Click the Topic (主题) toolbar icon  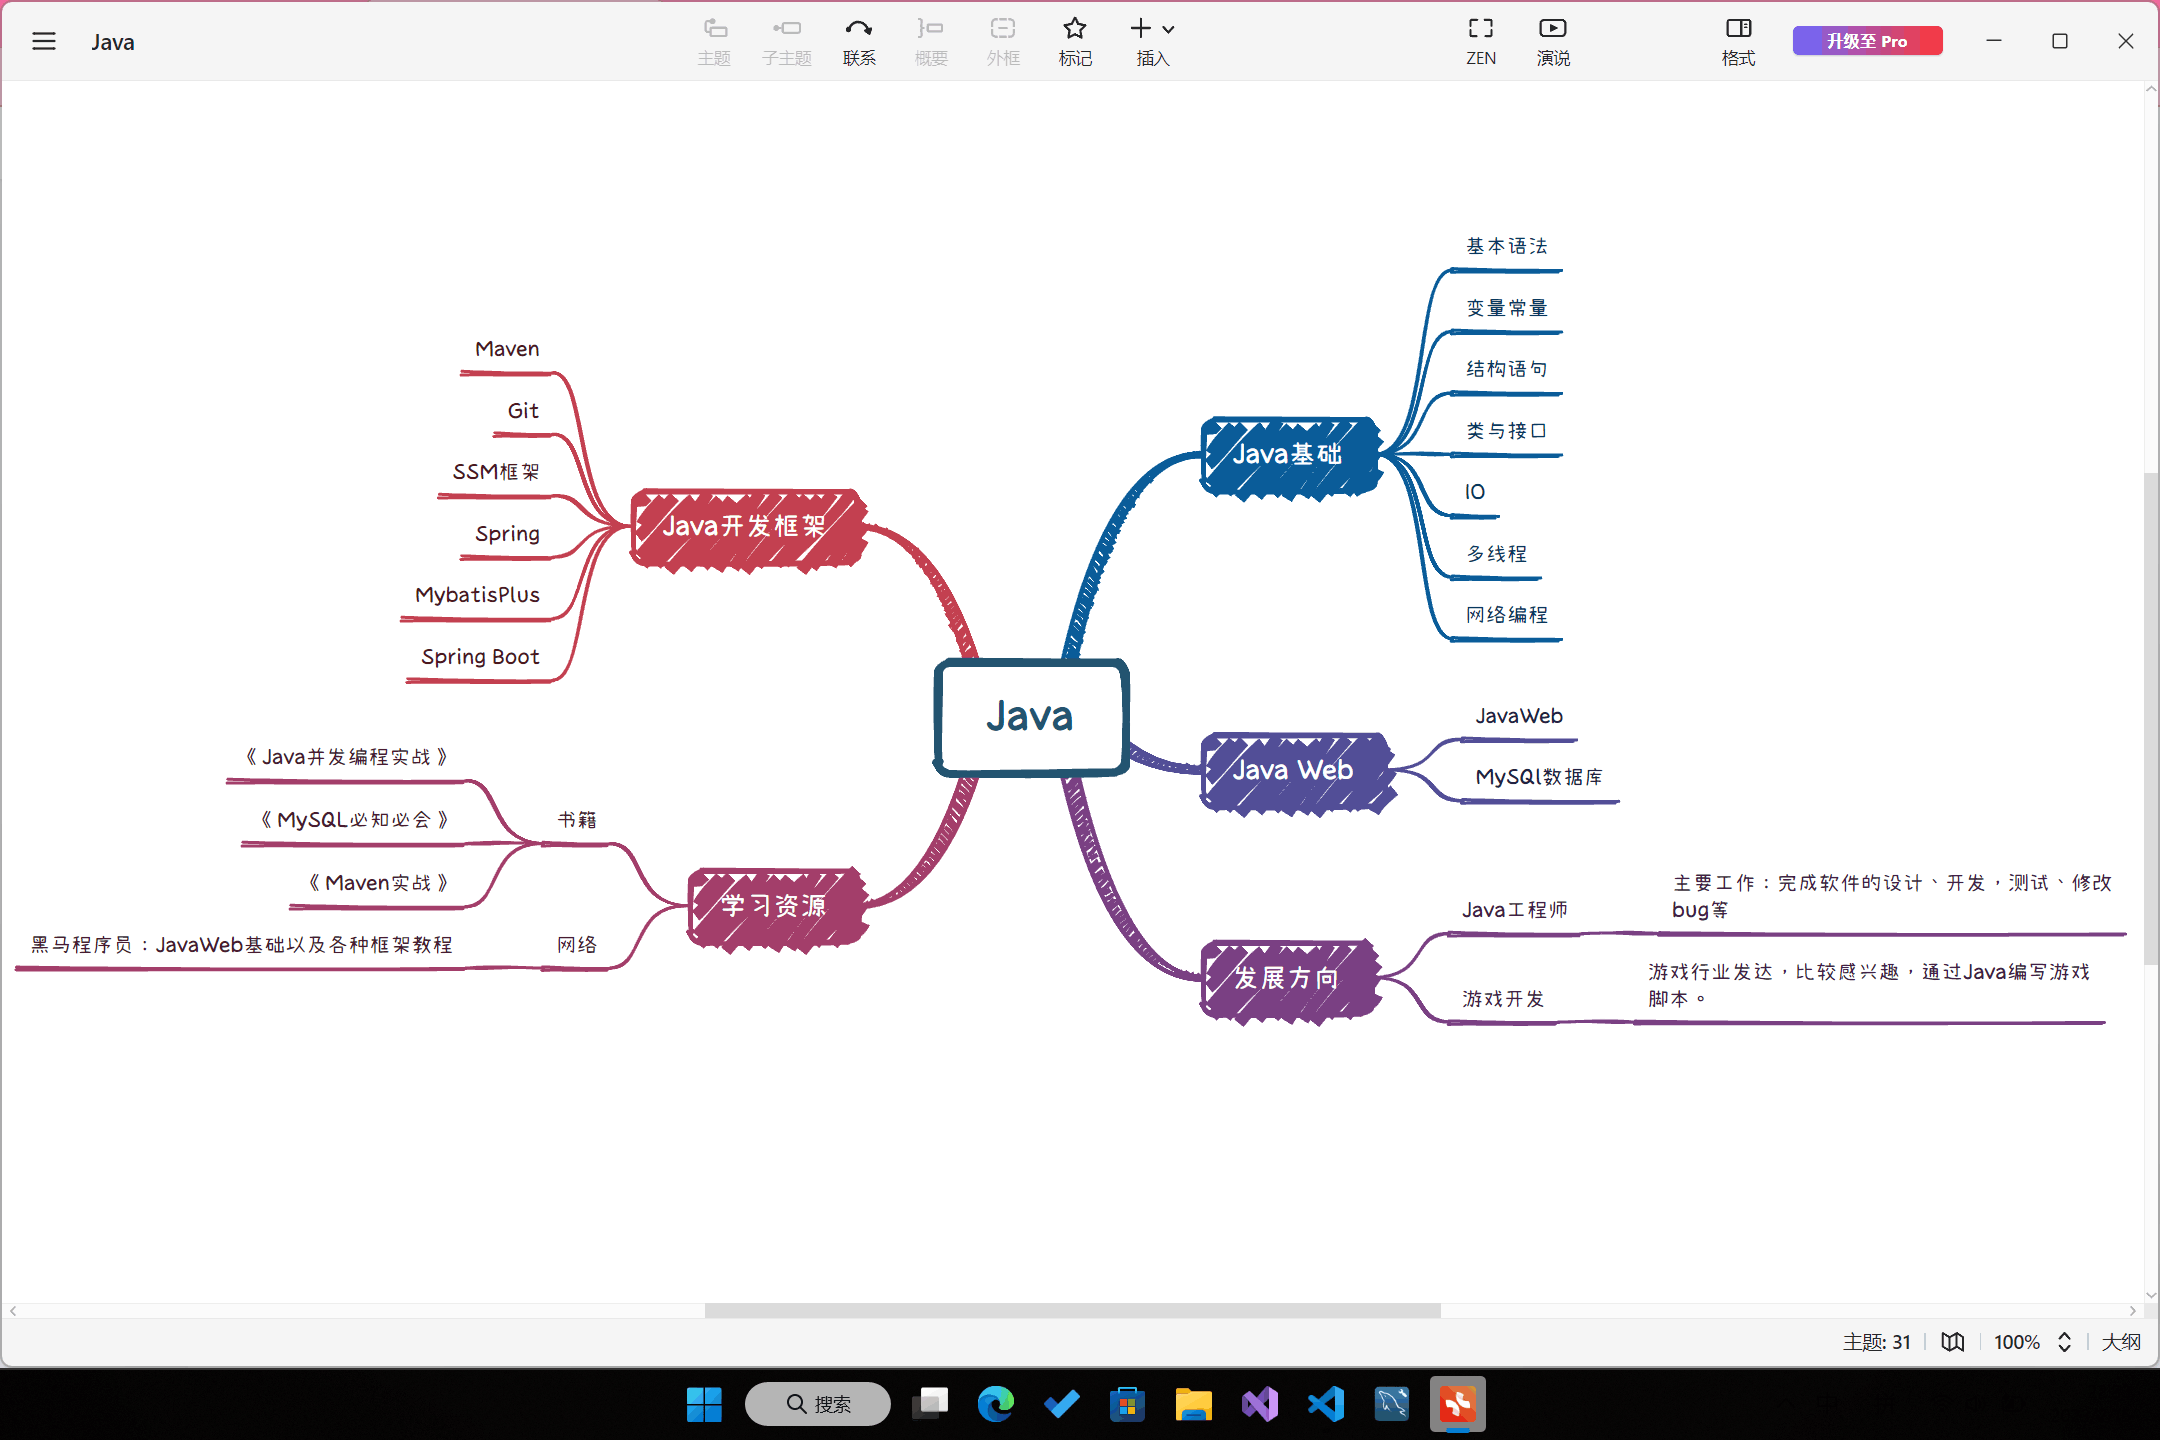(714, 40)
